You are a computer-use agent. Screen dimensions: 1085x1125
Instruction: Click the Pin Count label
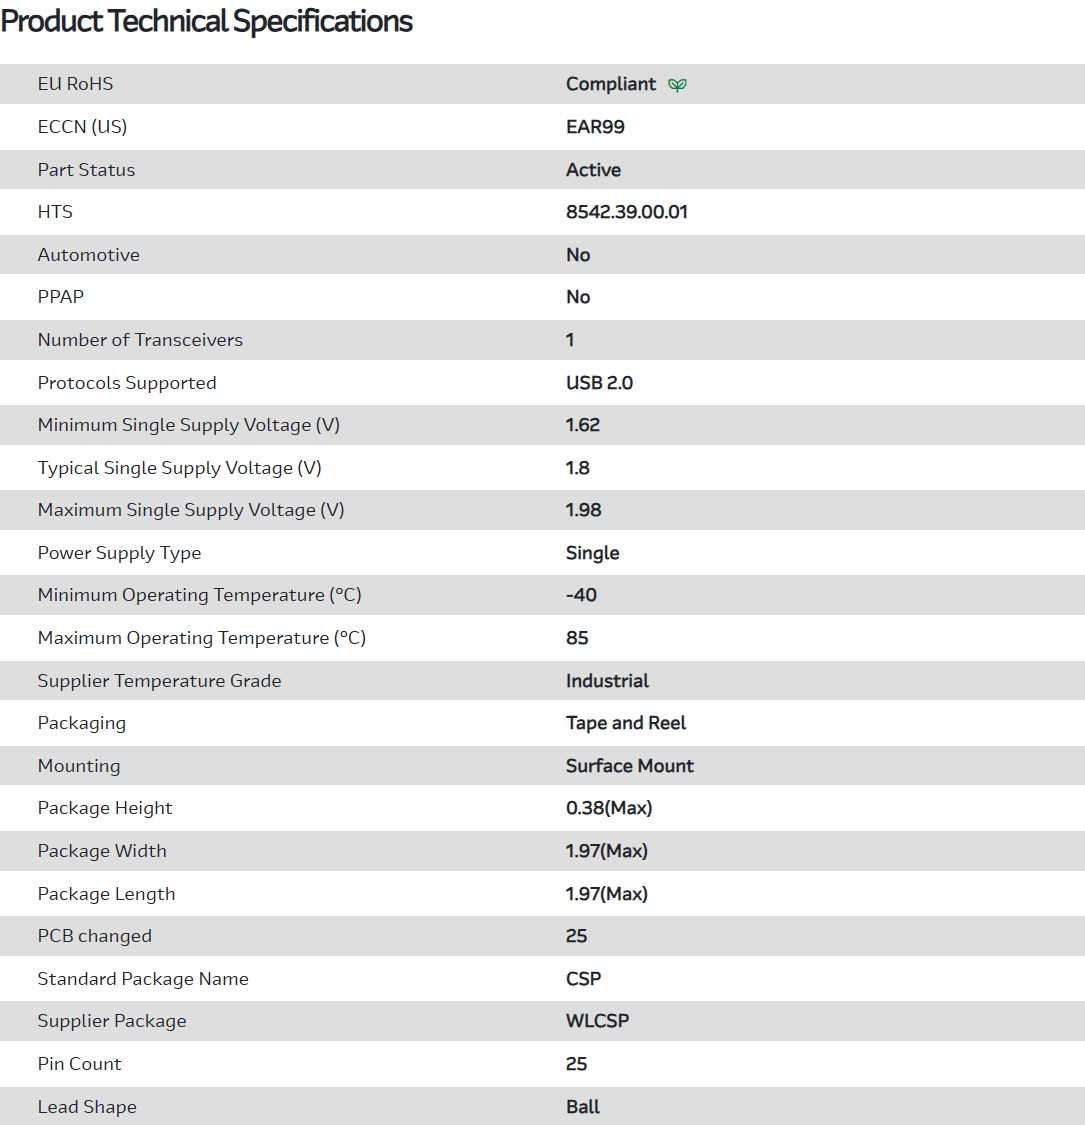tap(79, 1064)
